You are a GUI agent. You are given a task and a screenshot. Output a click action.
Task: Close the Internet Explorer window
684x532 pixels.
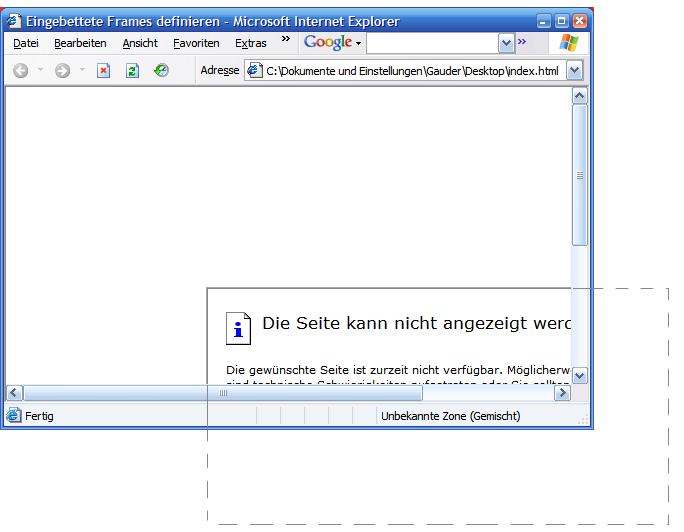[x=580, y=21]
